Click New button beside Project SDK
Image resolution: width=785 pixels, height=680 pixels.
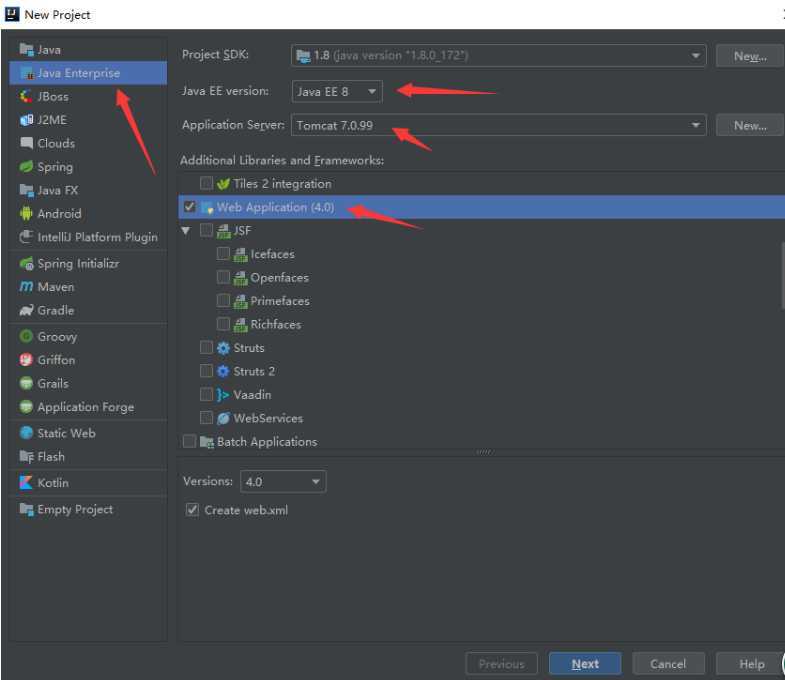(x=750, y=56)
